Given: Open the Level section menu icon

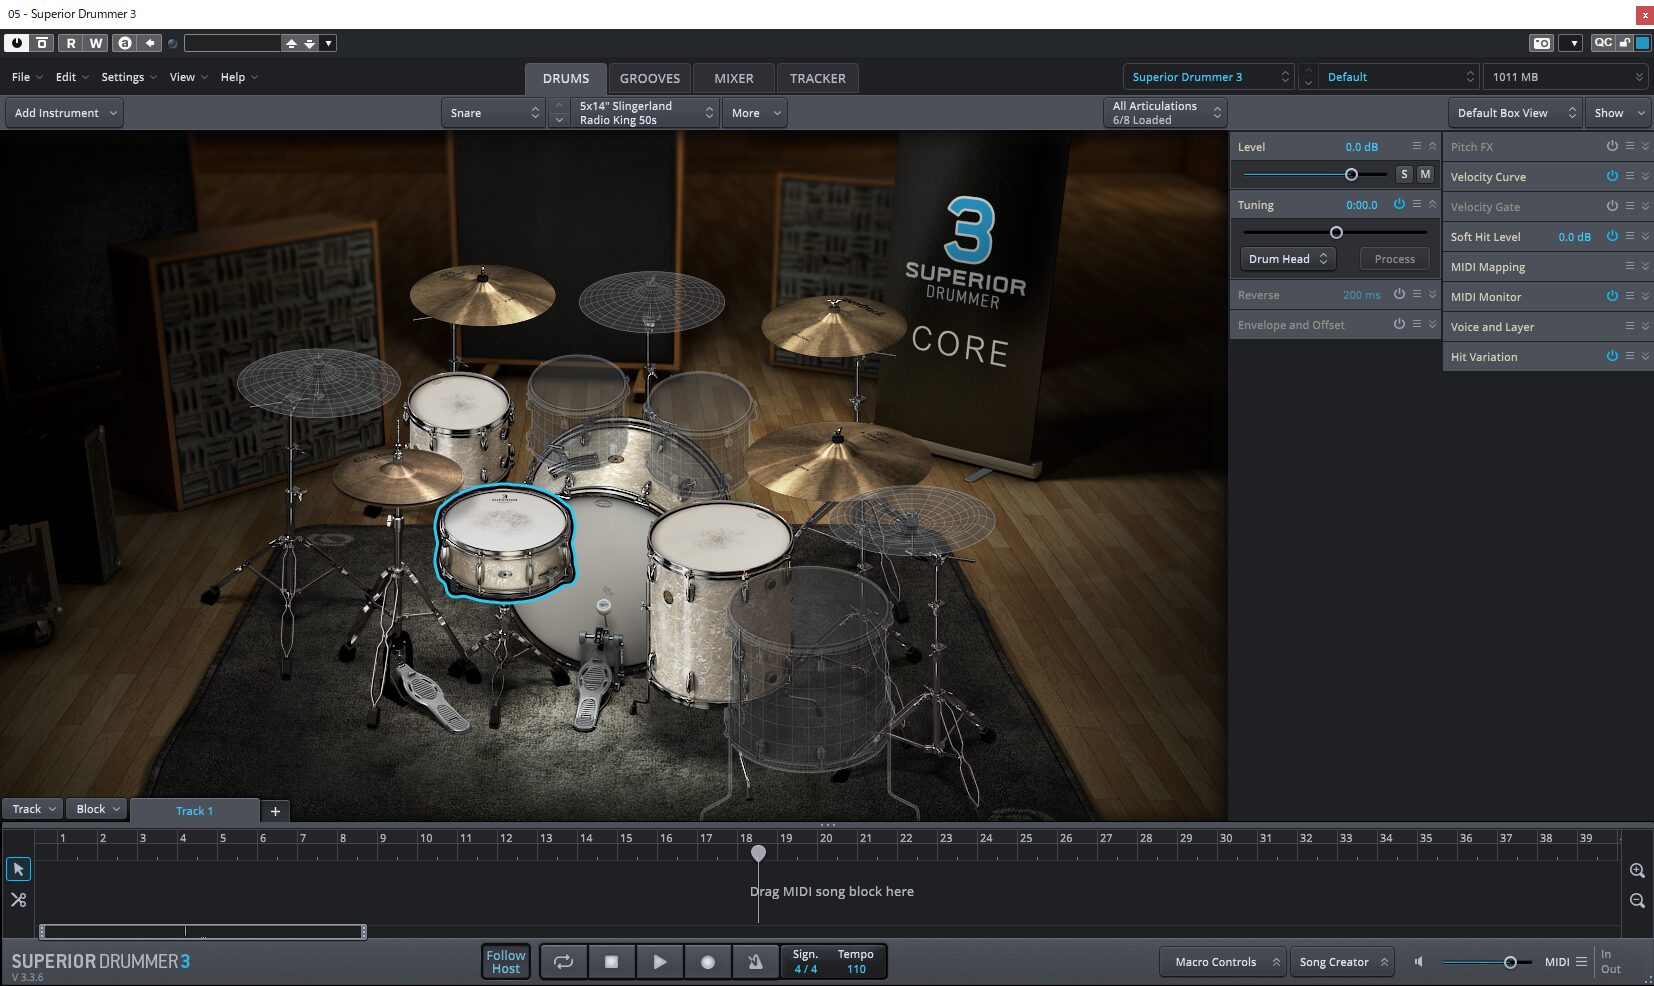Looking at the screenshot, I should [1416, 146].
